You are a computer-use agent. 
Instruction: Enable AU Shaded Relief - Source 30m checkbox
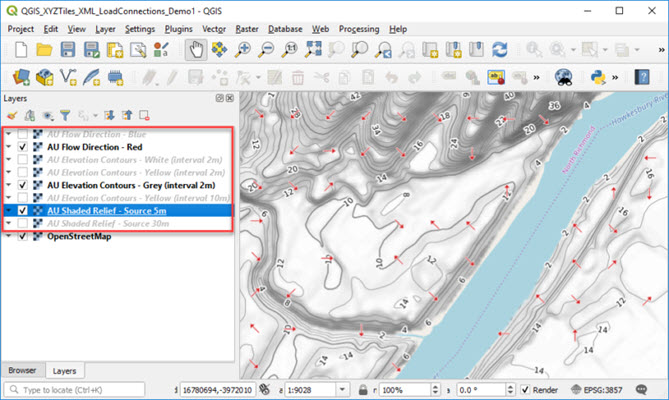[x=23, y=223]
